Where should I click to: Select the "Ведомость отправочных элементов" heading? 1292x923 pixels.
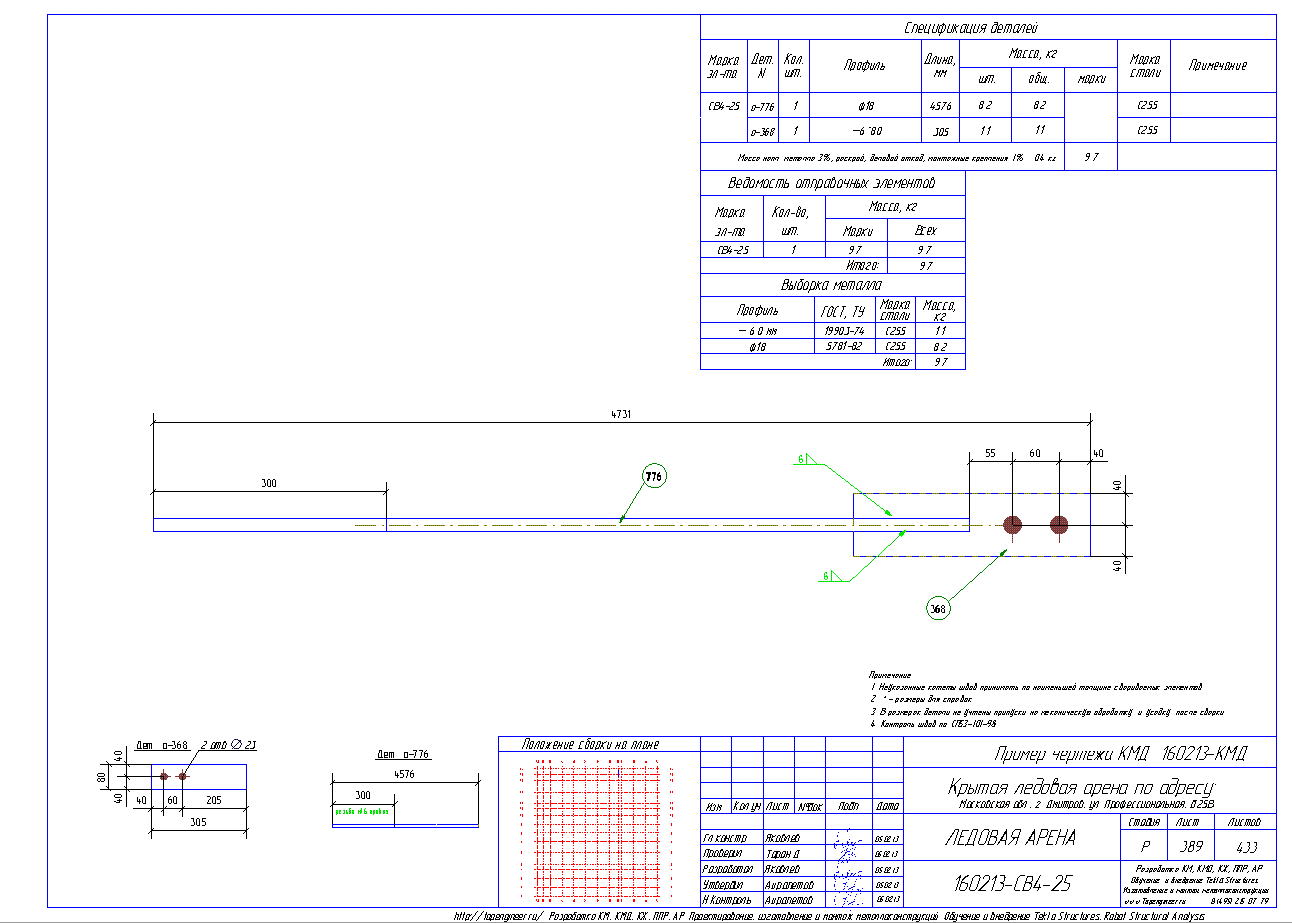coord(832,184)
